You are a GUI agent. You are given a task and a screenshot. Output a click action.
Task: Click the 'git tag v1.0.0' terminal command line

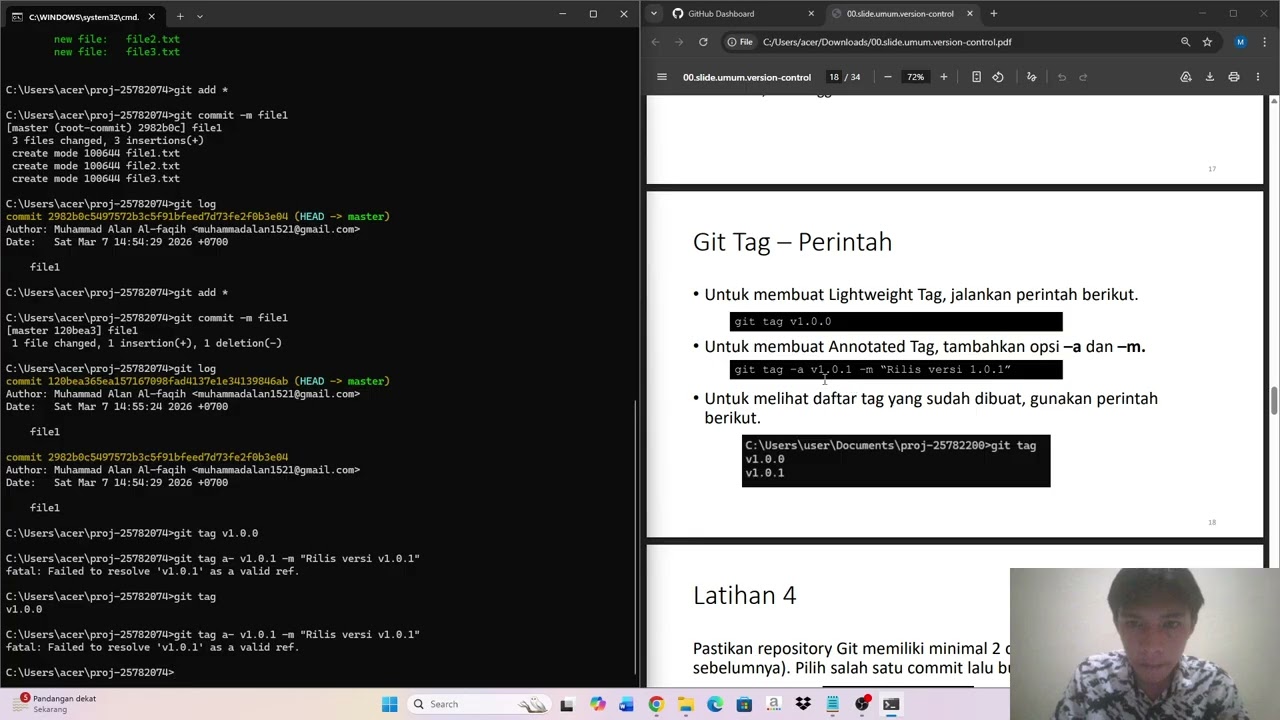132,533
